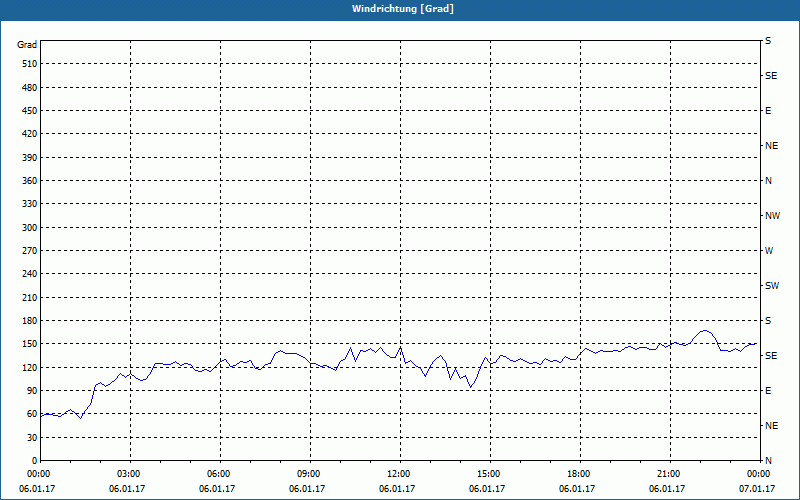800x500 pixels.
Task: Click the 300 y-axis value
Action: click(x=30, y=227)
